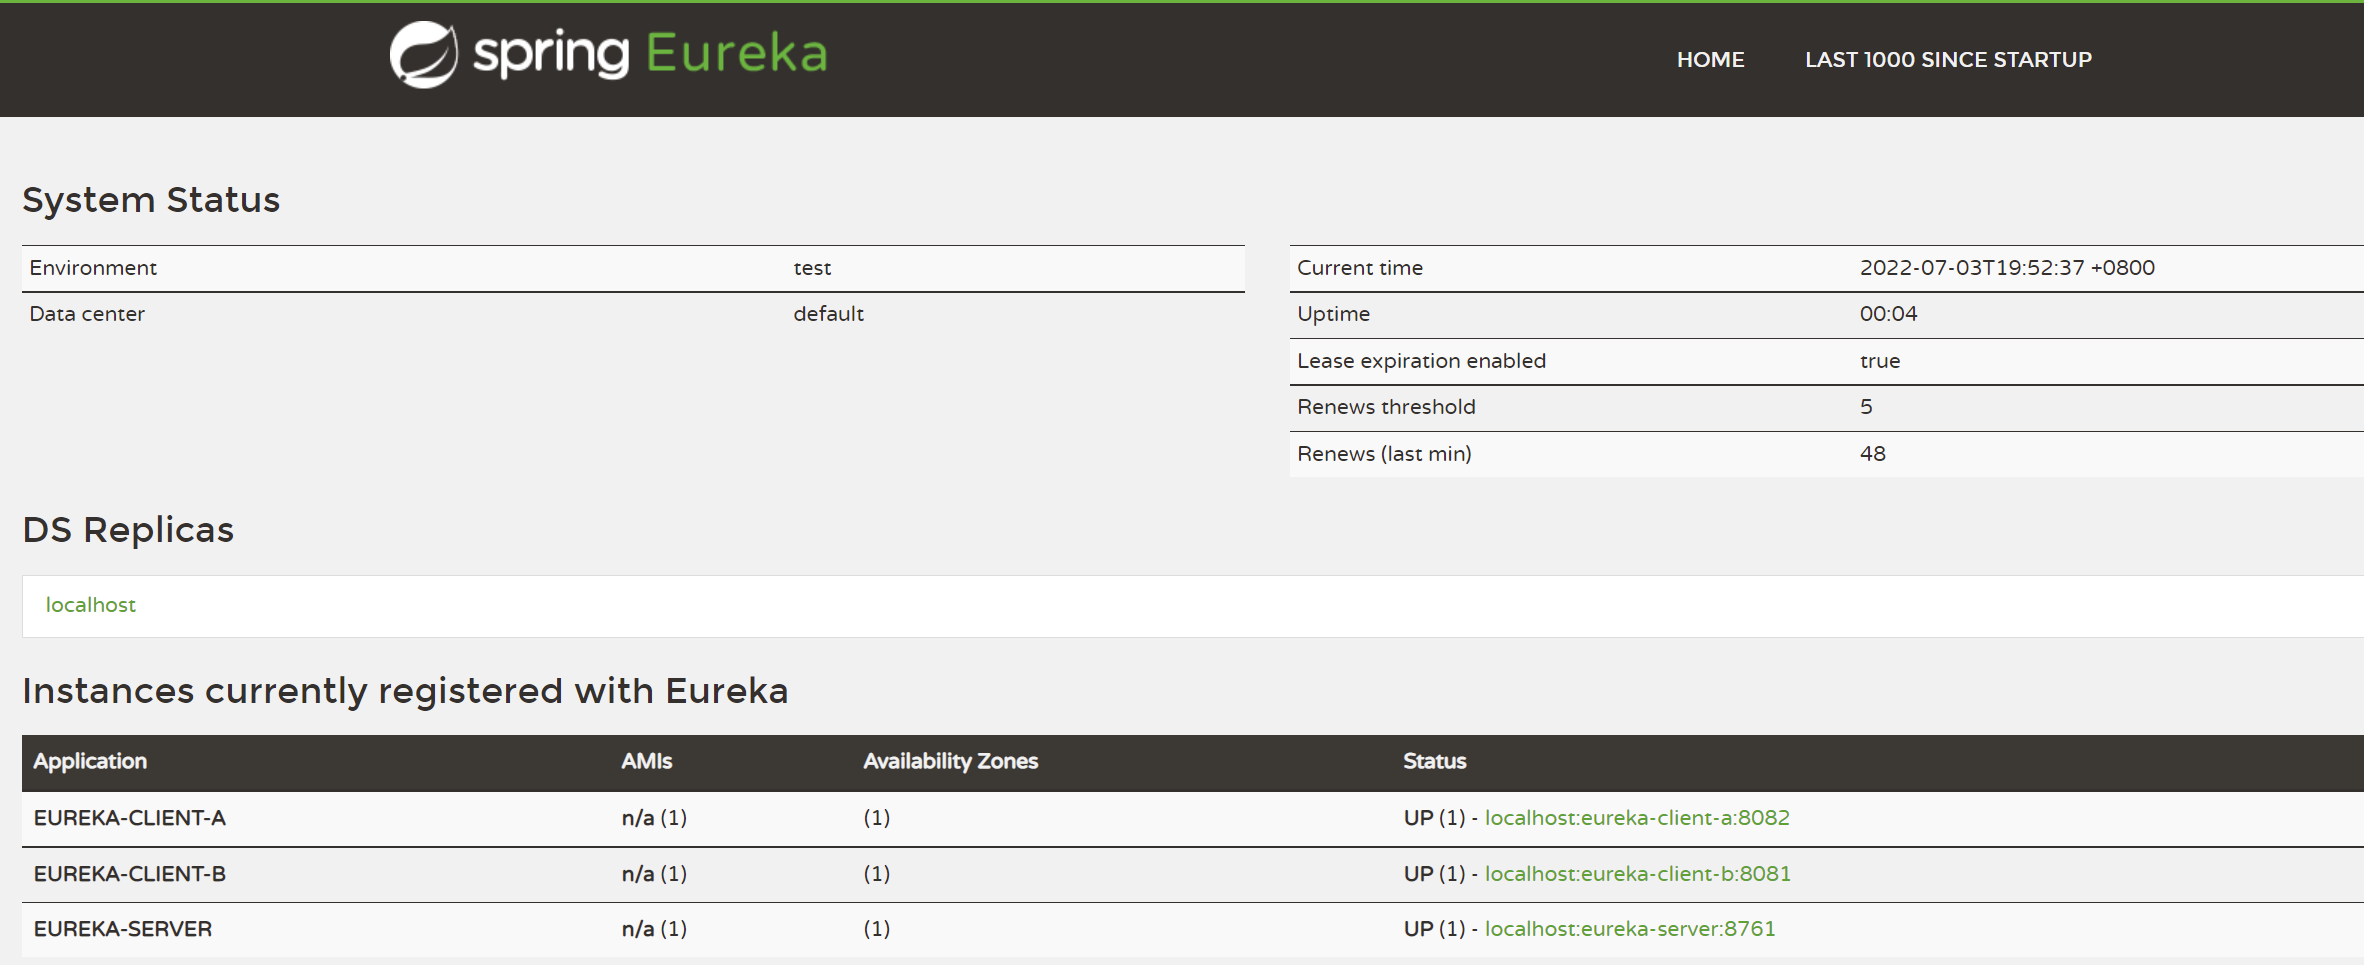The width and height of the screenshot is (2364, 965).
Task: Select the renews last minute value 48
Action: pyautogui.click(x=1872, y=454)
